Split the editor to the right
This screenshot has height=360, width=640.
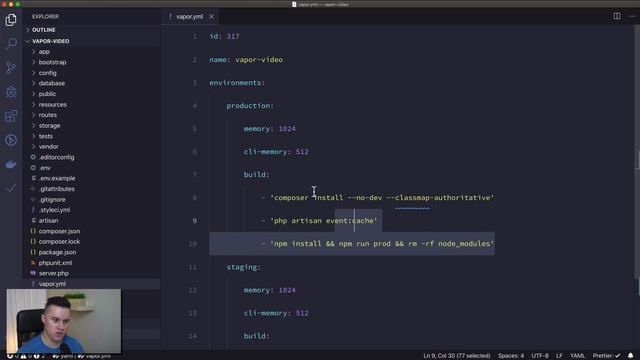[617, 16]
